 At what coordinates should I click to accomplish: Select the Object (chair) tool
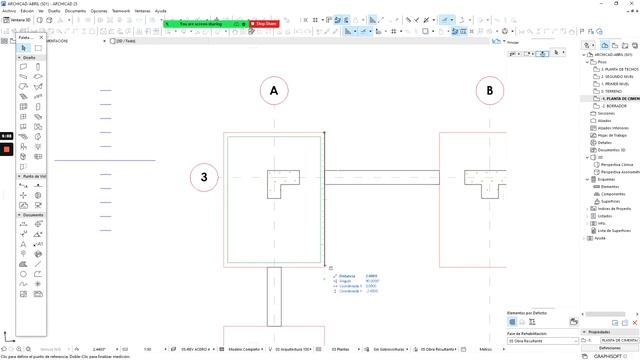point(23,147)
